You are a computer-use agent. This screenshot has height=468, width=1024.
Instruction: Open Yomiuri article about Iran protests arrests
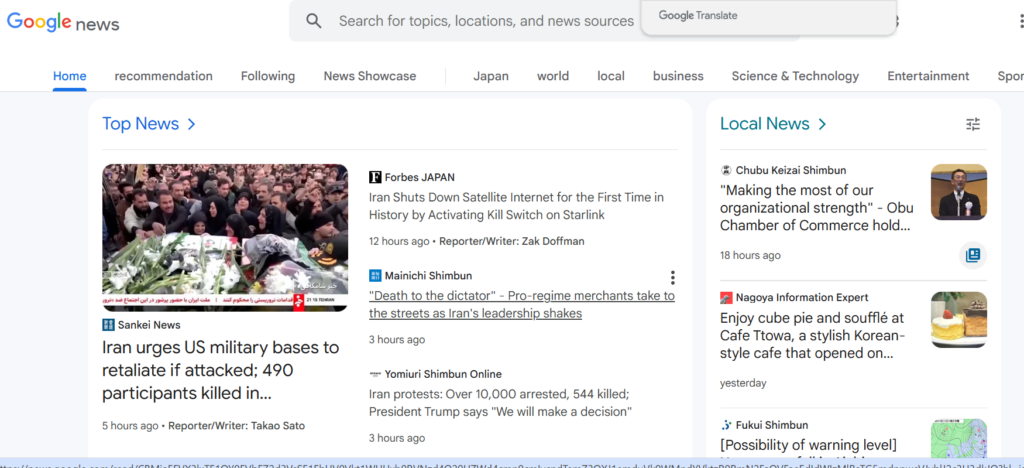click(500, 403)
